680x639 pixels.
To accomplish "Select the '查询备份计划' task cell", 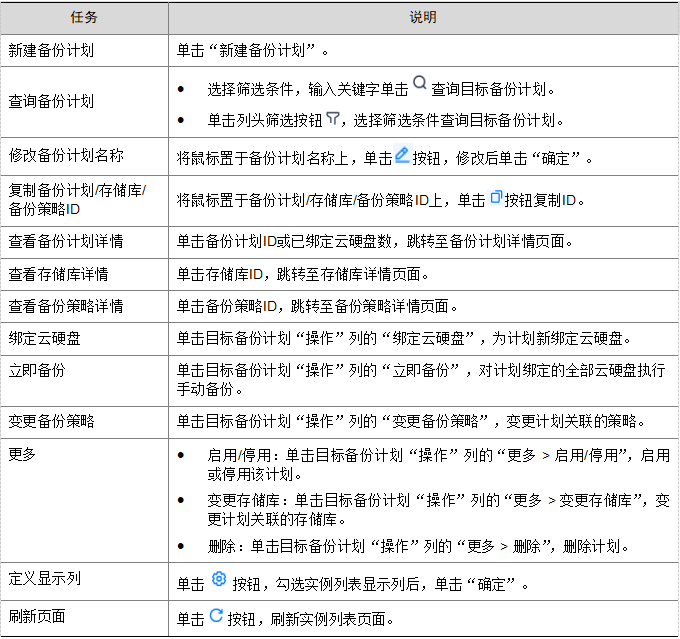I will point(84,102).
